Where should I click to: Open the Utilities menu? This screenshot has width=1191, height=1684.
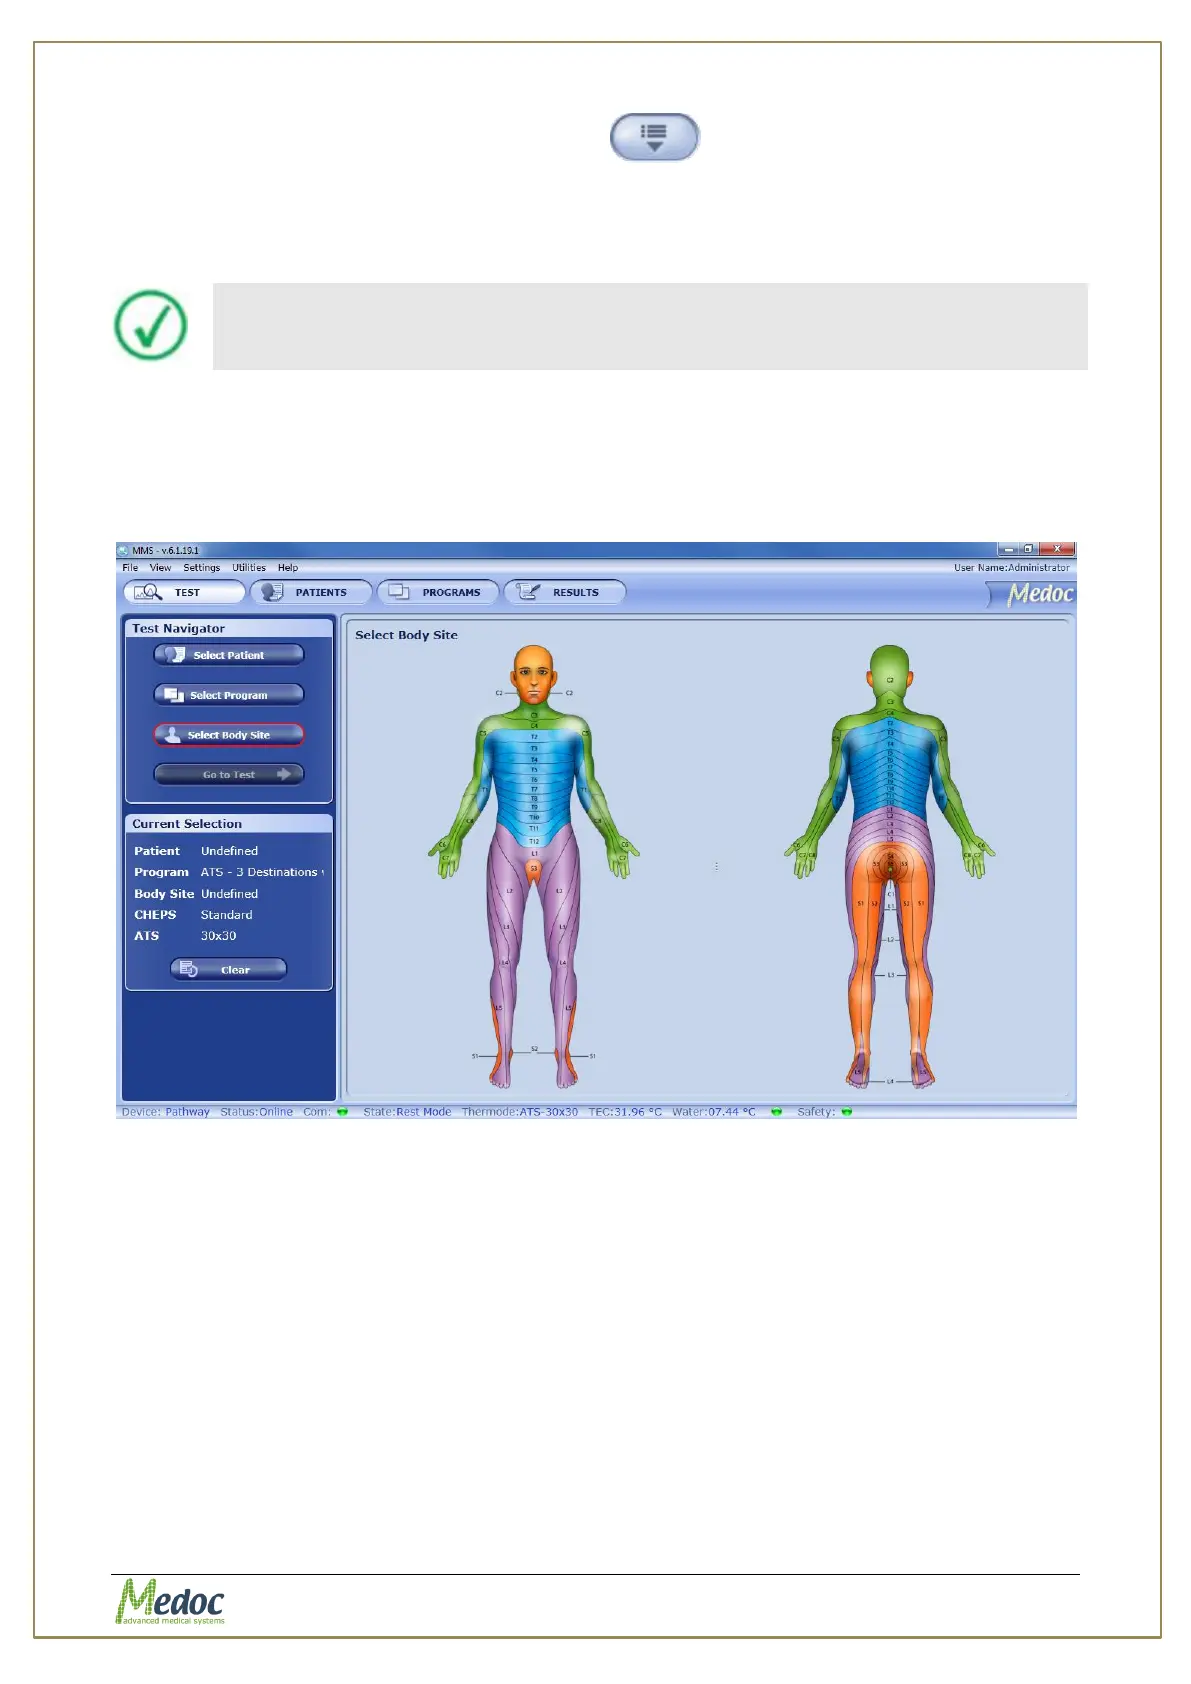[x=249, y=567]
